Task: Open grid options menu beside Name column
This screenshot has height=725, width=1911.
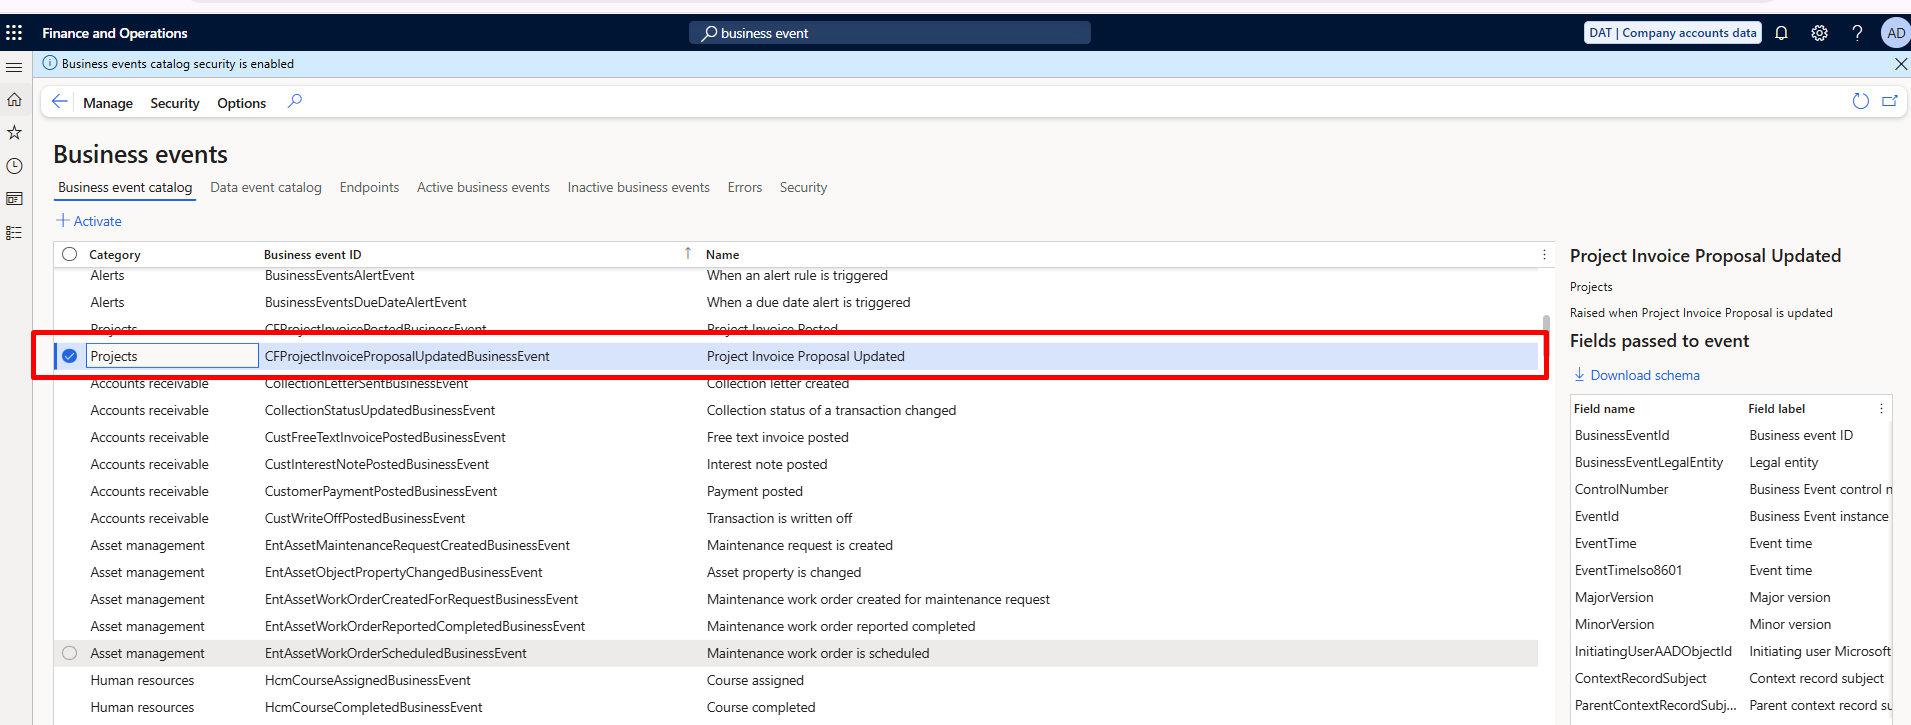Action: 1544,255
